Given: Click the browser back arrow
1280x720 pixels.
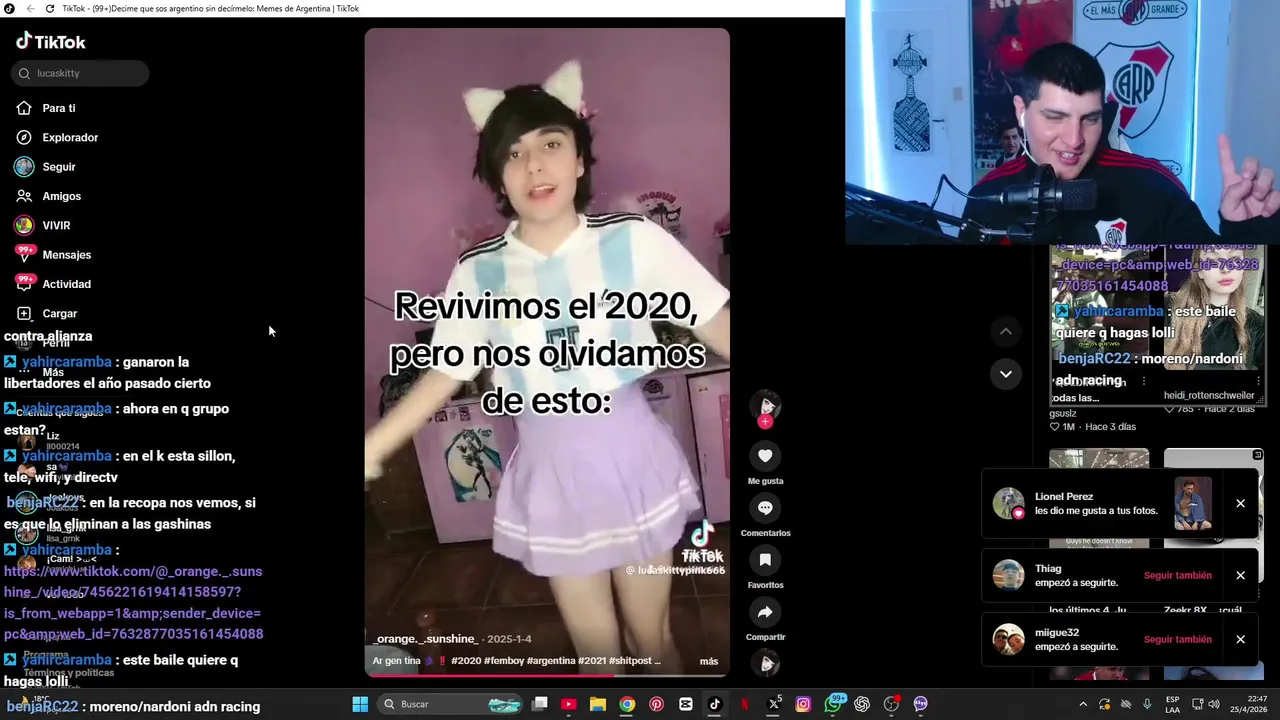Looking at the screenshot, I should (x=30, y=8).
